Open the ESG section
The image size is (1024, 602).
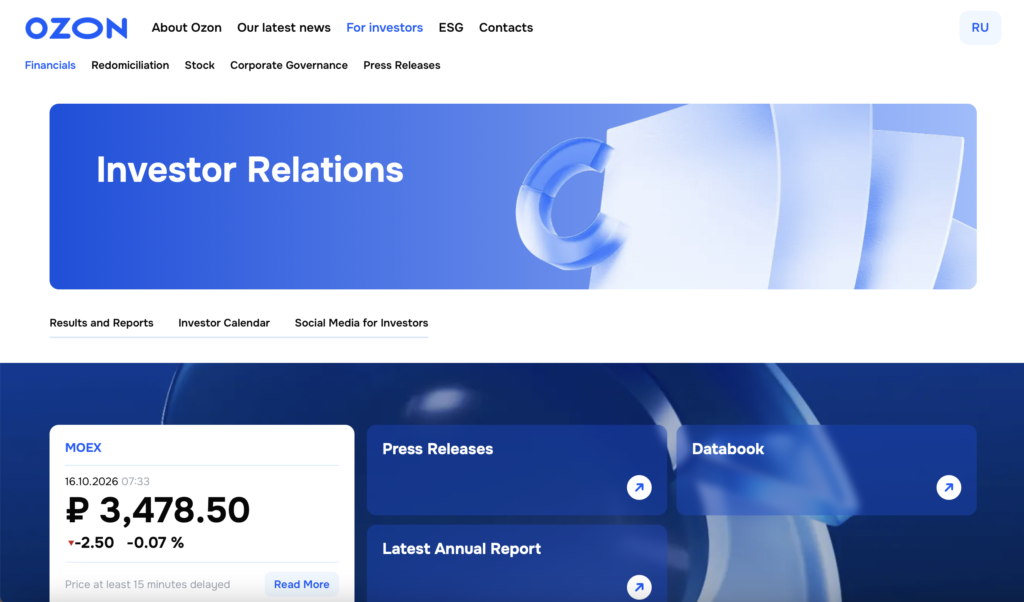451,27
